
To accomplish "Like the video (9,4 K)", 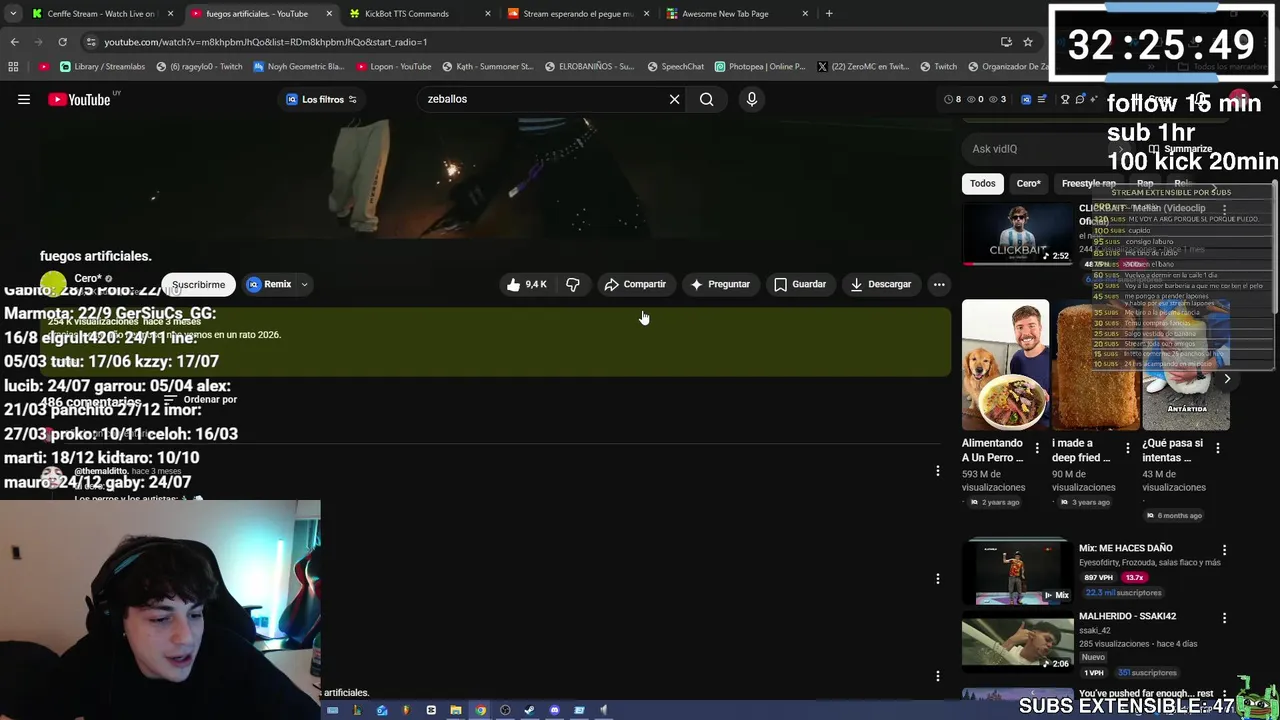I will 526,284.
